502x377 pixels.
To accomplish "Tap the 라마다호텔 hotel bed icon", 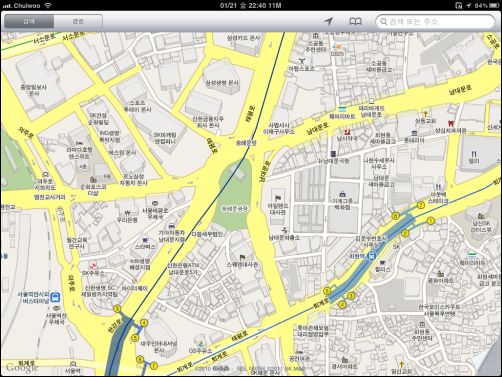I will 79,143.
